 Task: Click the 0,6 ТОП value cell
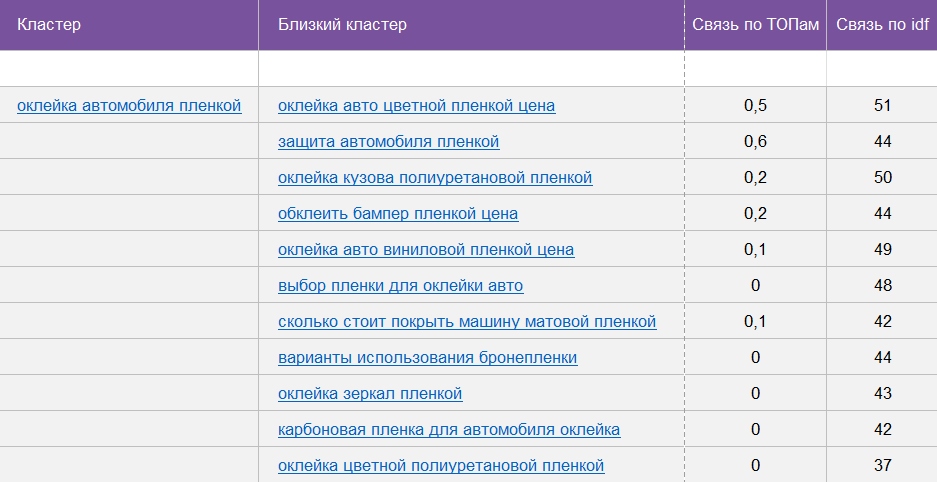pyautogui.click(x=755, y=141)
